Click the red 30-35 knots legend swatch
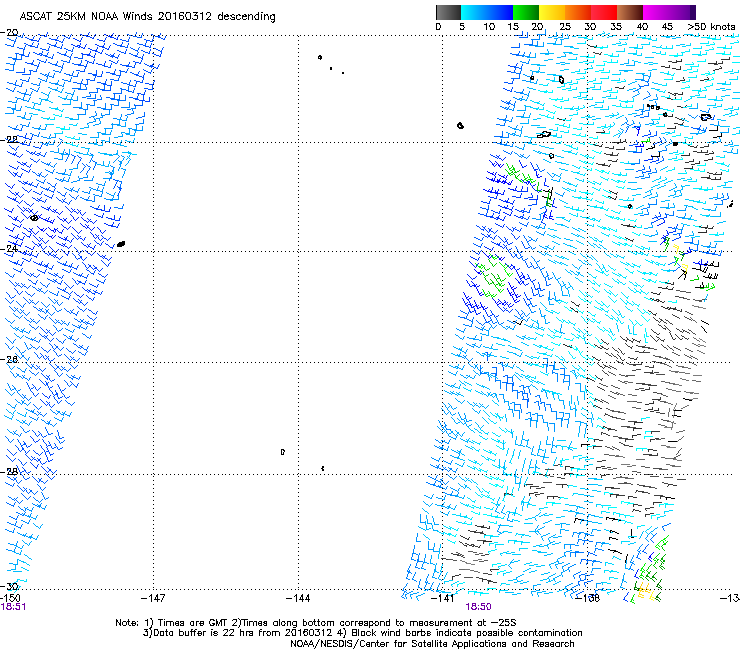This screenshot has width=740, height=650. point(604,12)
